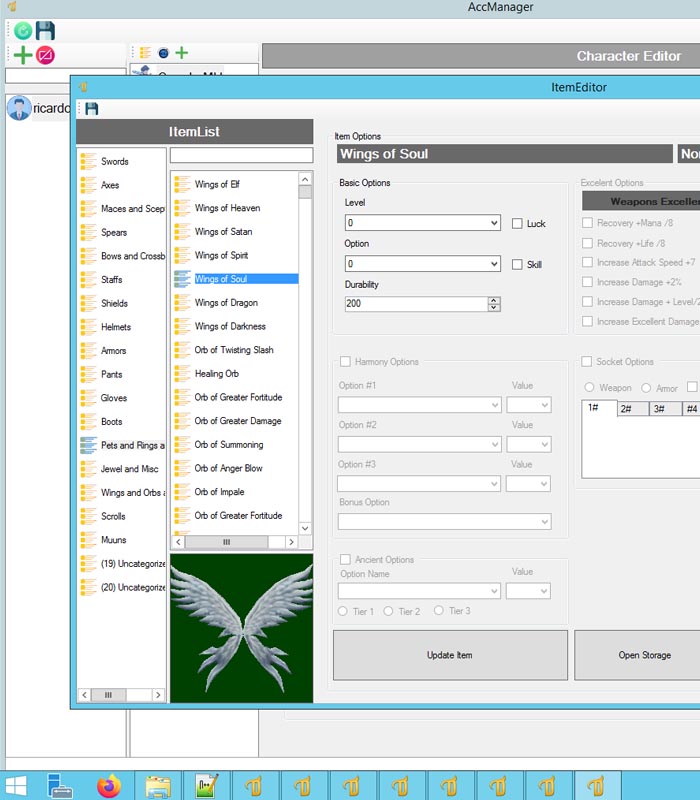The image size is (700, 800).
Task: Select the Tier 2 radio button
Action: tap(388, 611)
